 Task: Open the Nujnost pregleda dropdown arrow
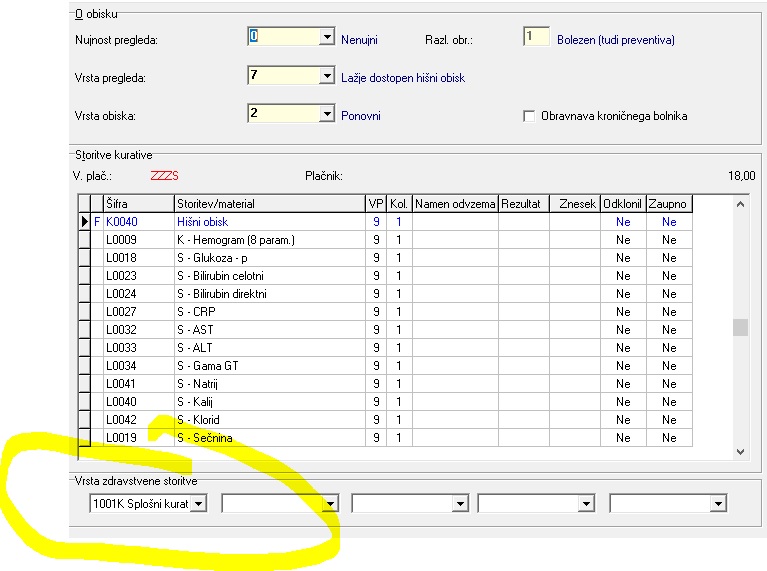point(326,37)
